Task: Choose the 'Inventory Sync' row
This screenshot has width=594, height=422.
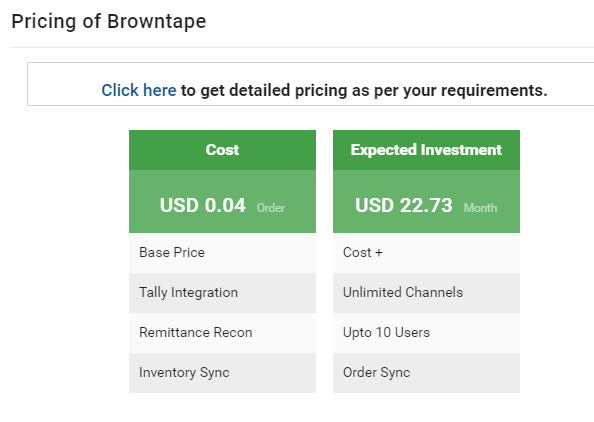Action: click(222, 373)
